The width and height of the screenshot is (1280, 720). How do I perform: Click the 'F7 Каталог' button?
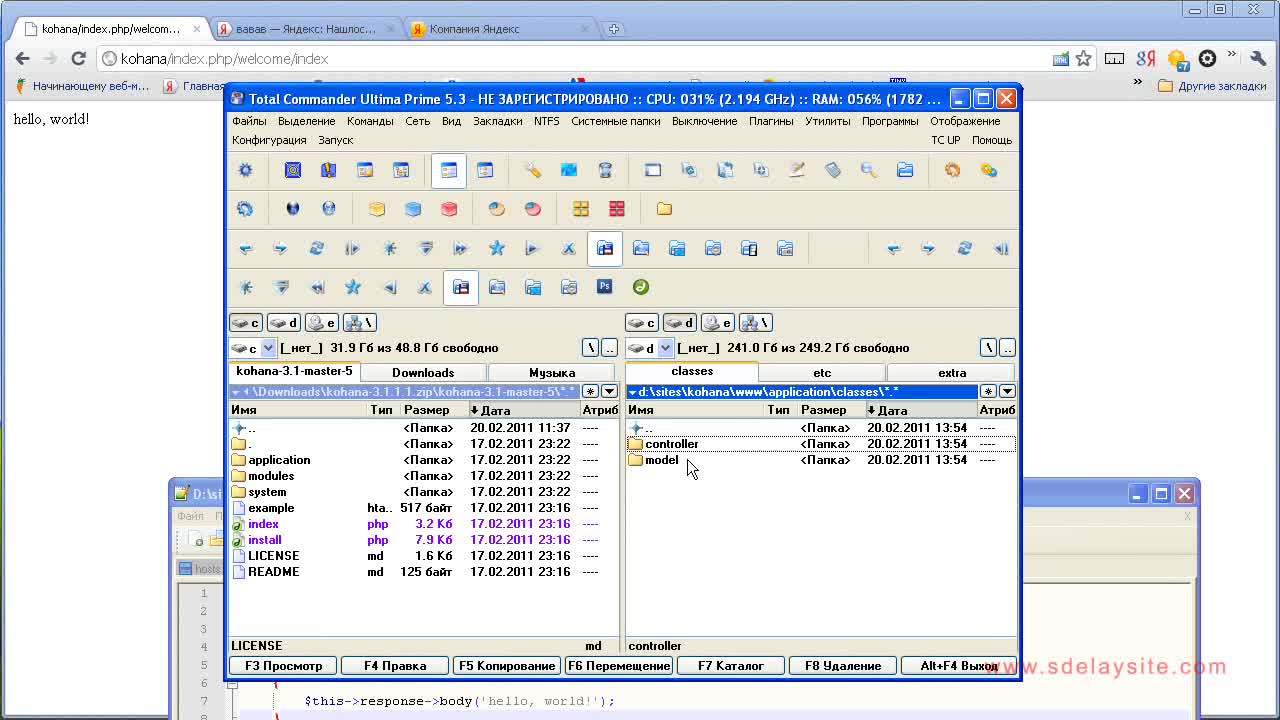[x=731, y=666]
